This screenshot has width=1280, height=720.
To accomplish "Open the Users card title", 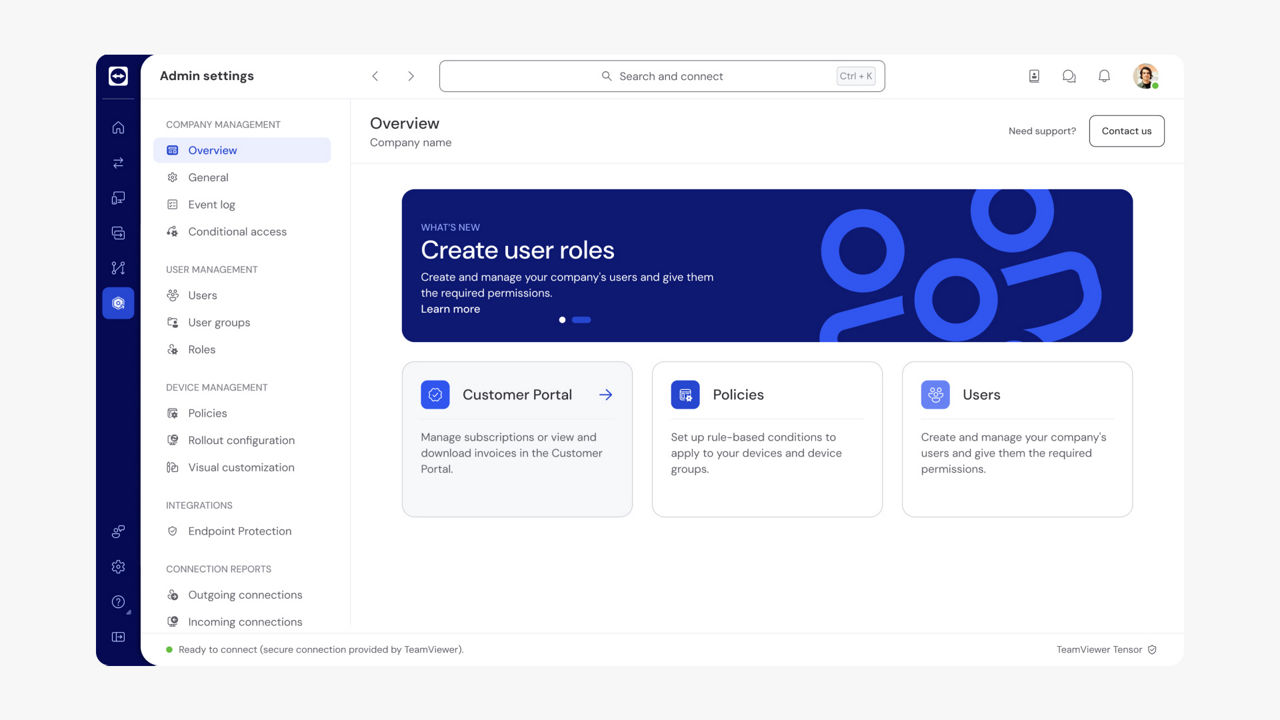I will [x=981, y=395].
